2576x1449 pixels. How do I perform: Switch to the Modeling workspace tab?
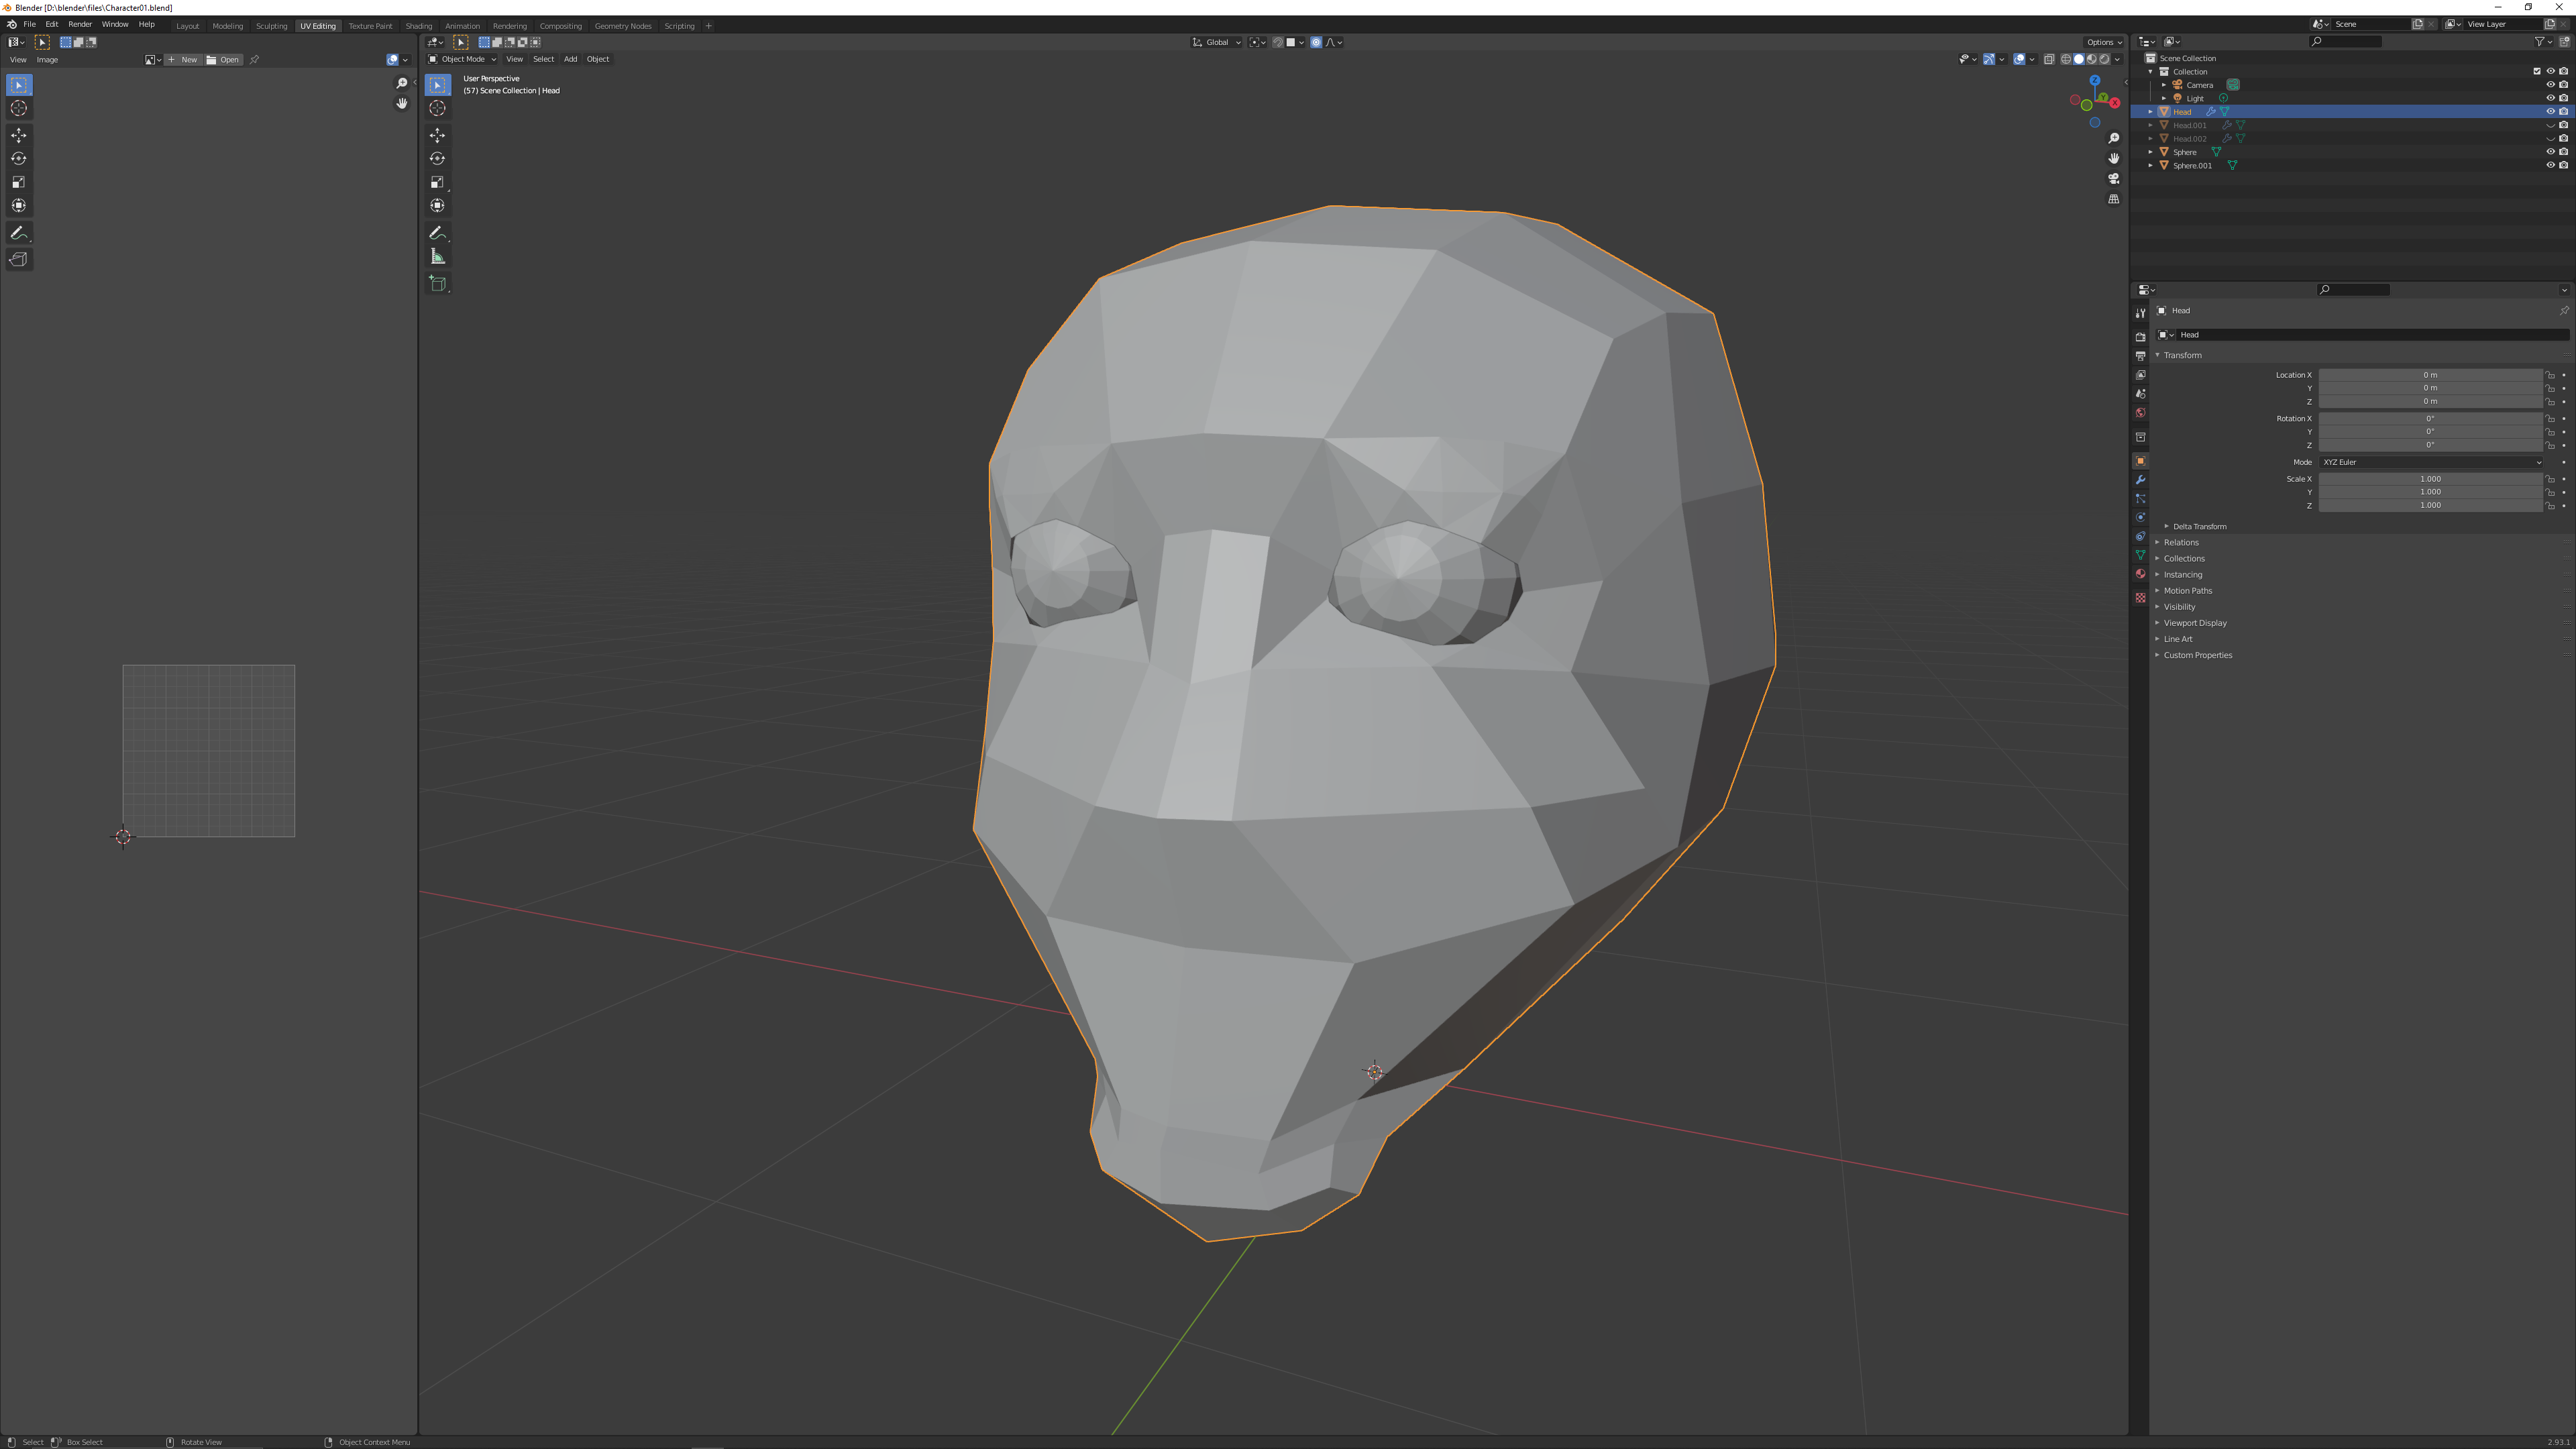pyautogui.click(x=227, y=26)
